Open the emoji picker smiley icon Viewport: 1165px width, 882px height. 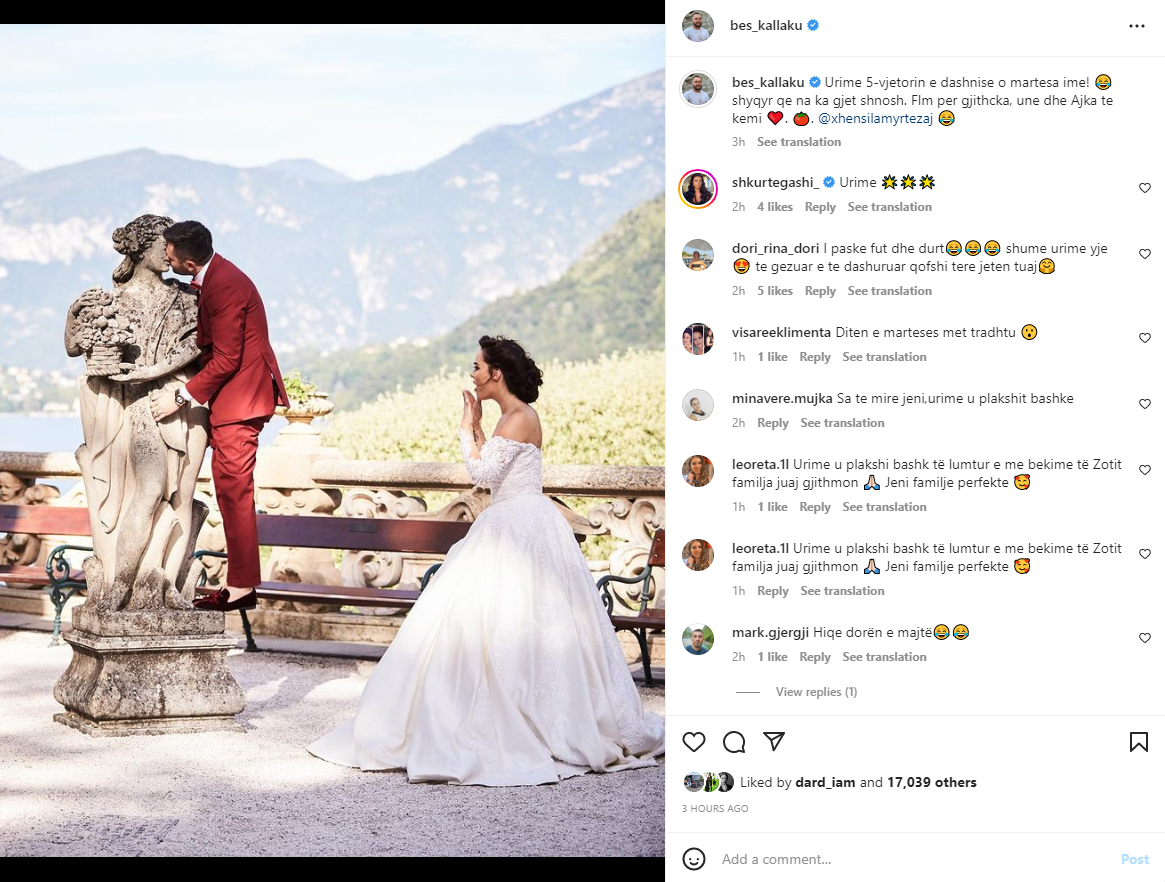pos(694,859)
